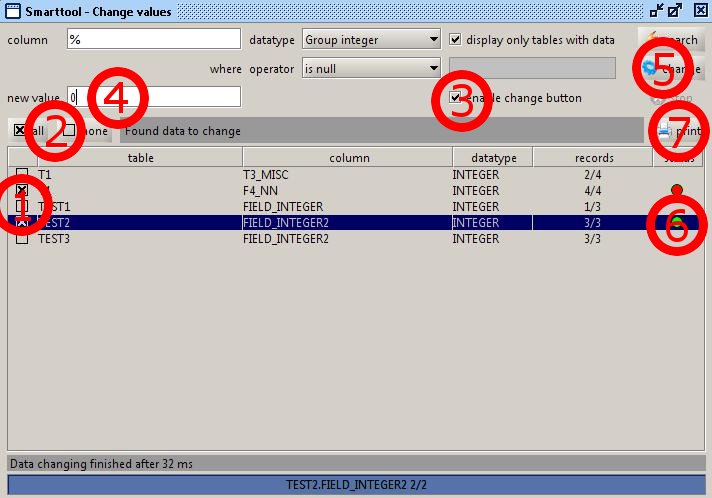Toggle 'display only tables with data' checkbox
Screen dimensions: 712x498
456,40
